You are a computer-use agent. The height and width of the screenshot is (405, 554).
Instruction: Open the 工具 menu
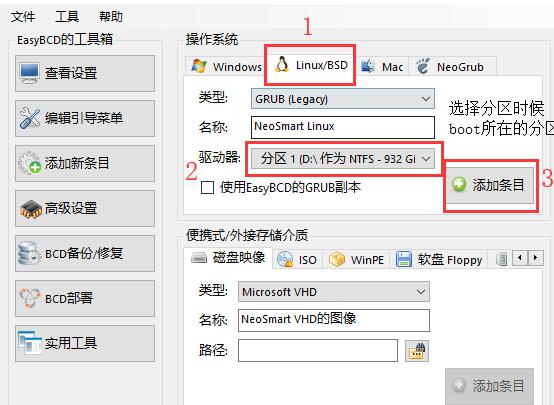pyautogui.click(x=67, y=16)
